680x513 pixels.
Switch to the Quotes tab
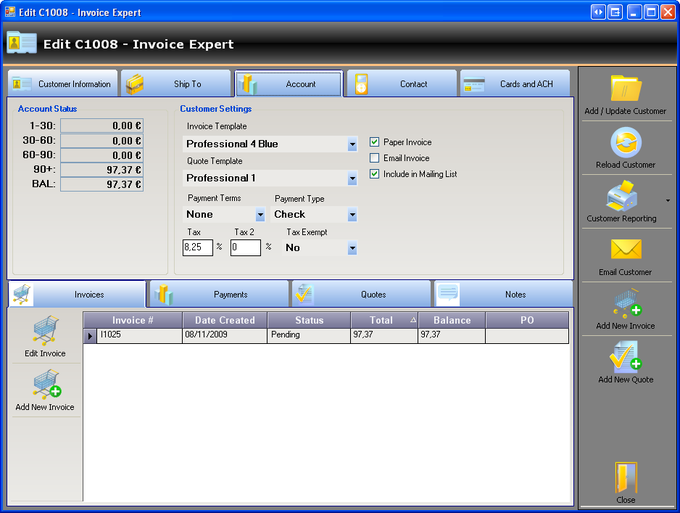pos(362,294)
